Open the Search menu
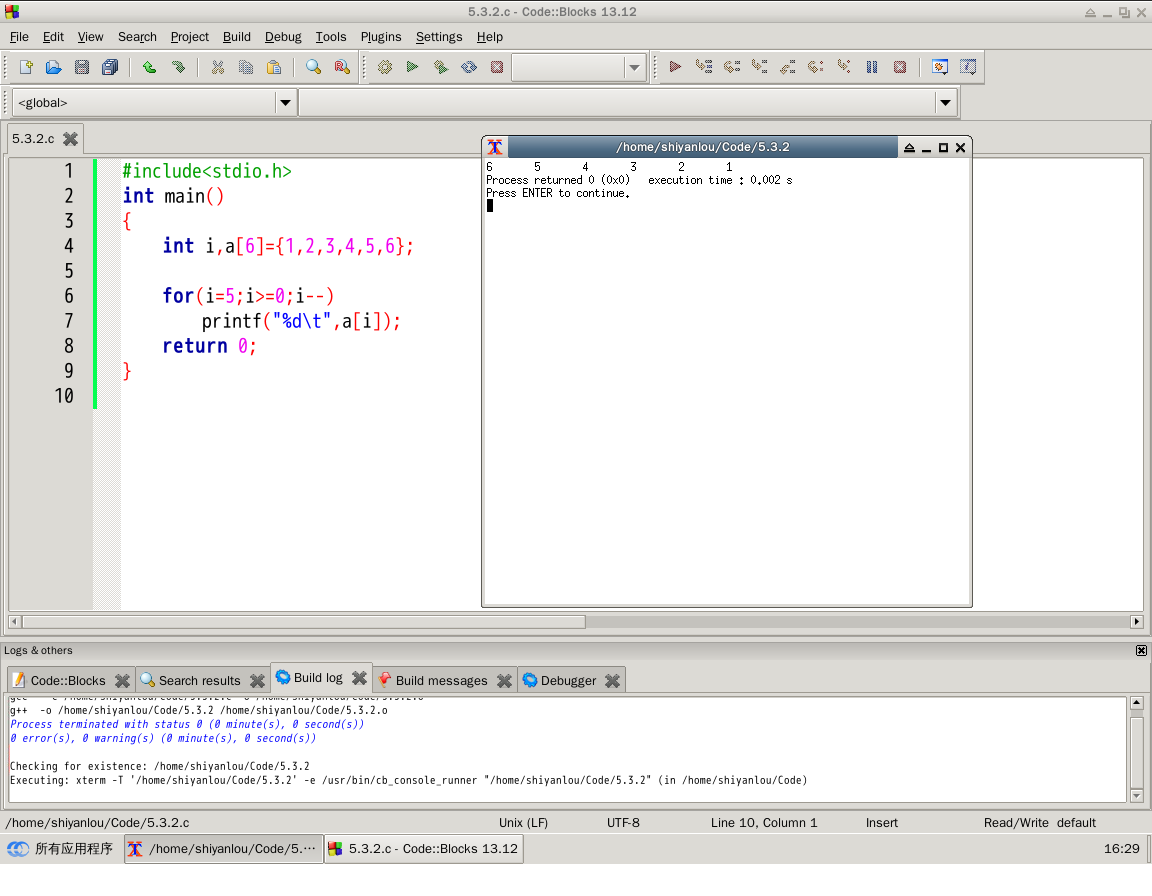The image size is (1152, 896). pos(137,37)
